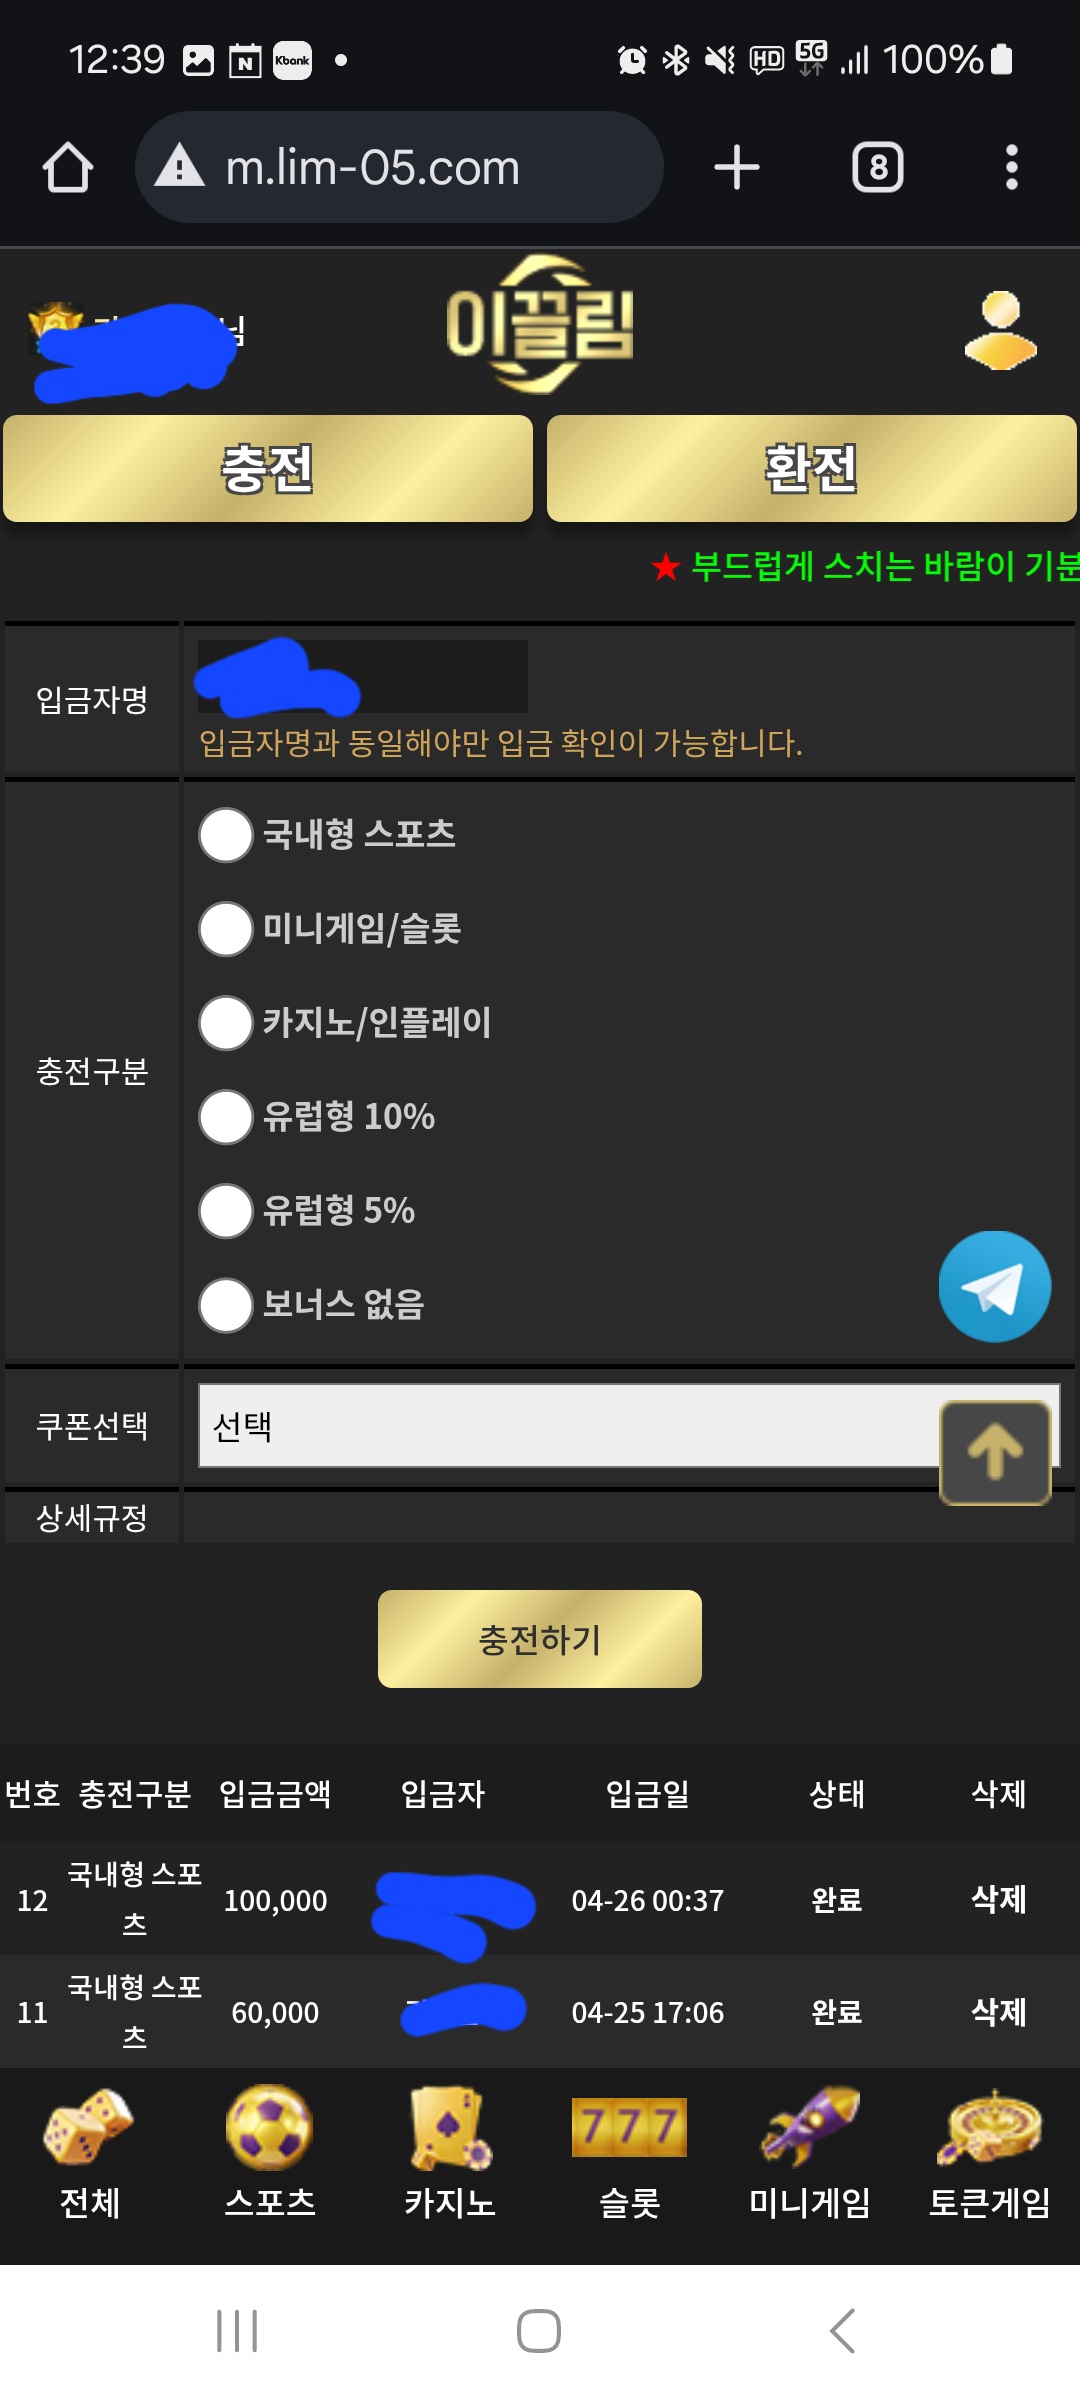The width and height of the screenshot is (1080, 2400).
Task: Open the 슬롯 777 category
Action: 629,2153
